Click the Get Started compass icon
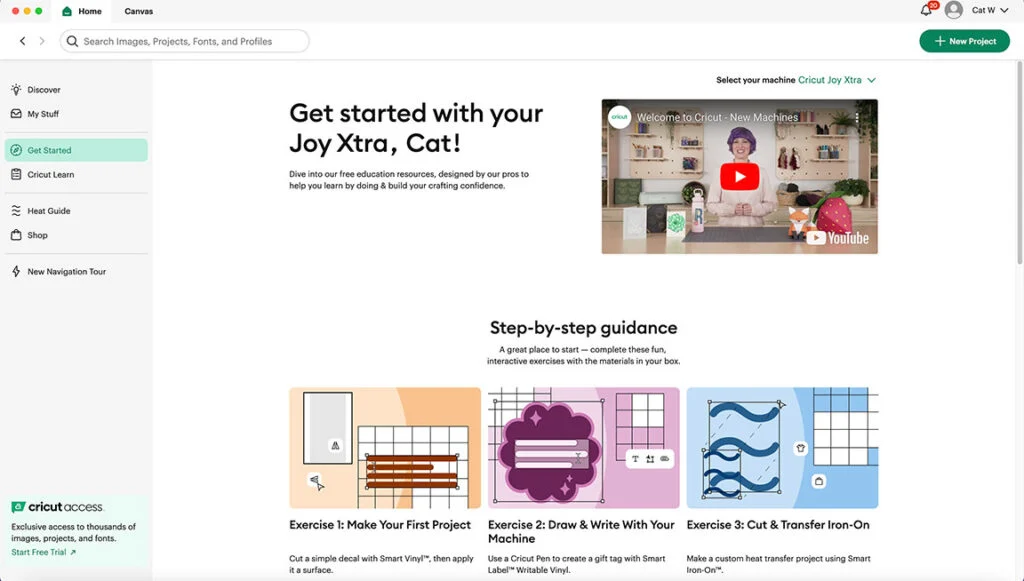Screen dimensions: 1024x581 (16, 150)
